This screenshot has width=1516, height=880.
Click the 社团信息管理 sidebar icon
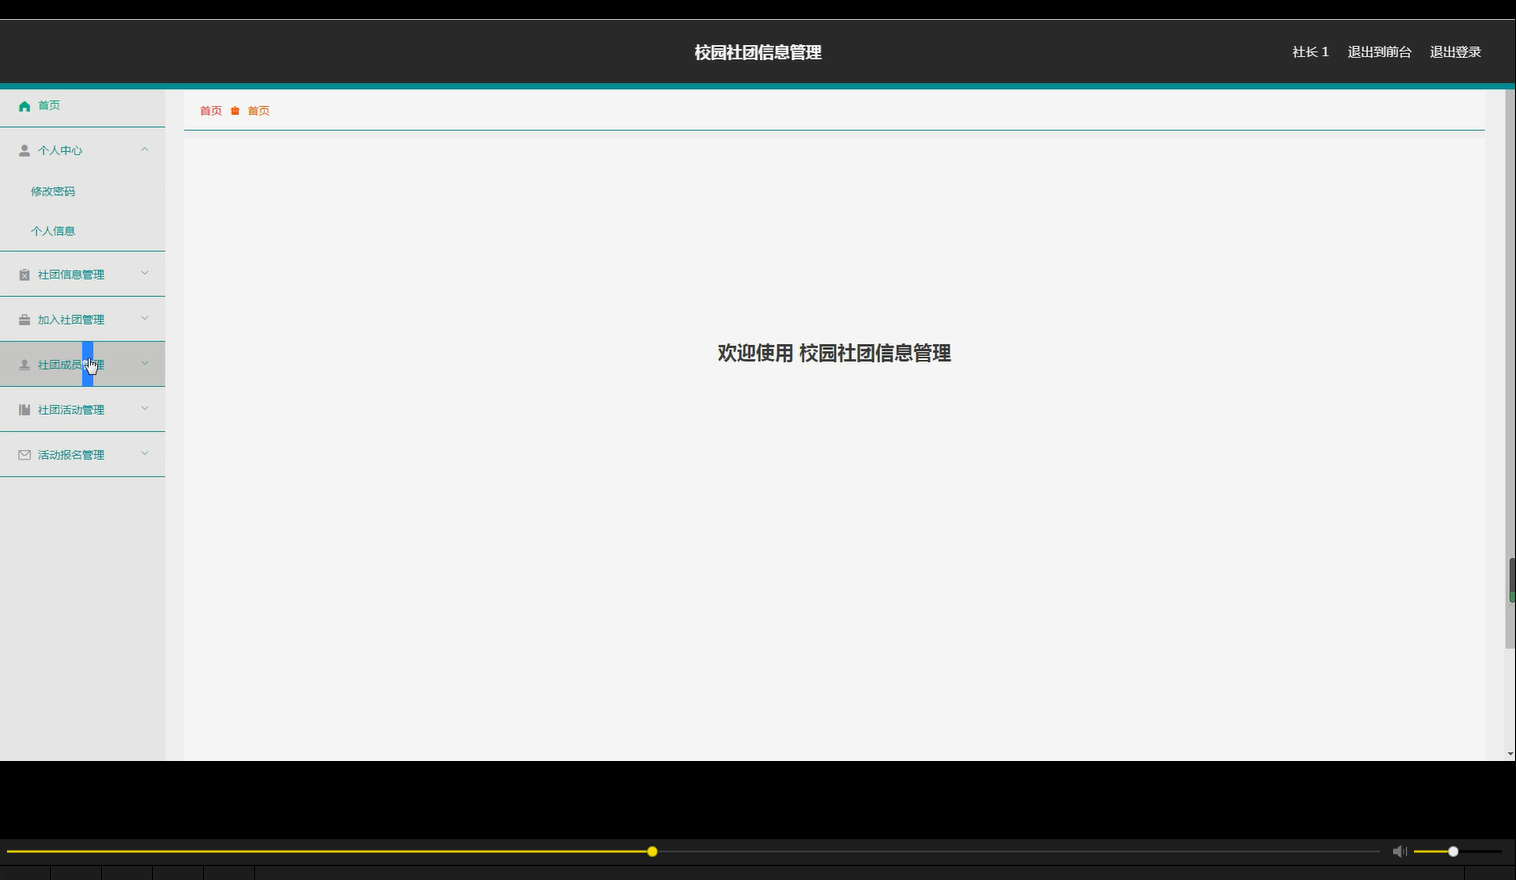pyautogui.click(x=23, y=274)
